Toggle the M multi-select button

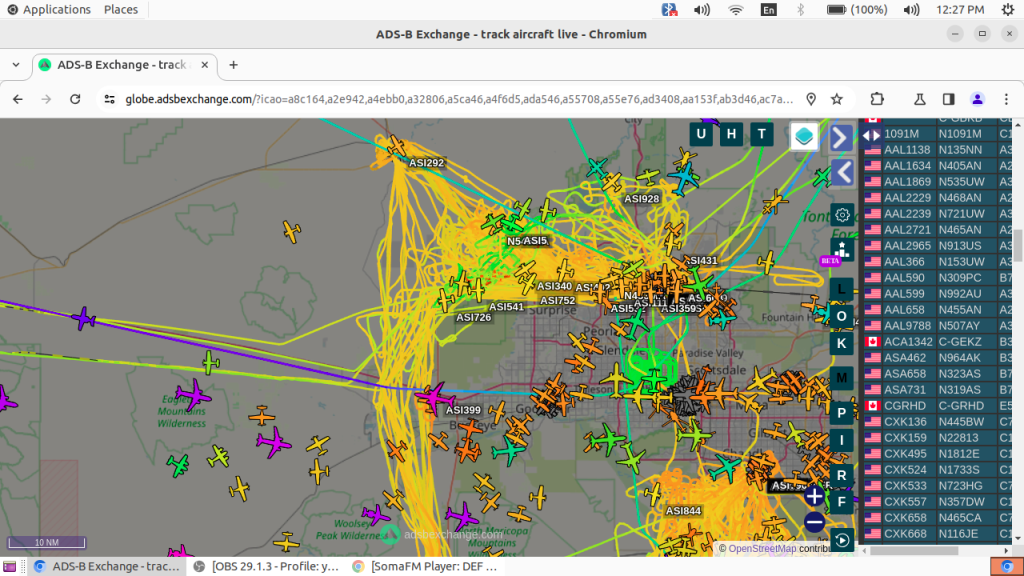[x=842, y=378]
